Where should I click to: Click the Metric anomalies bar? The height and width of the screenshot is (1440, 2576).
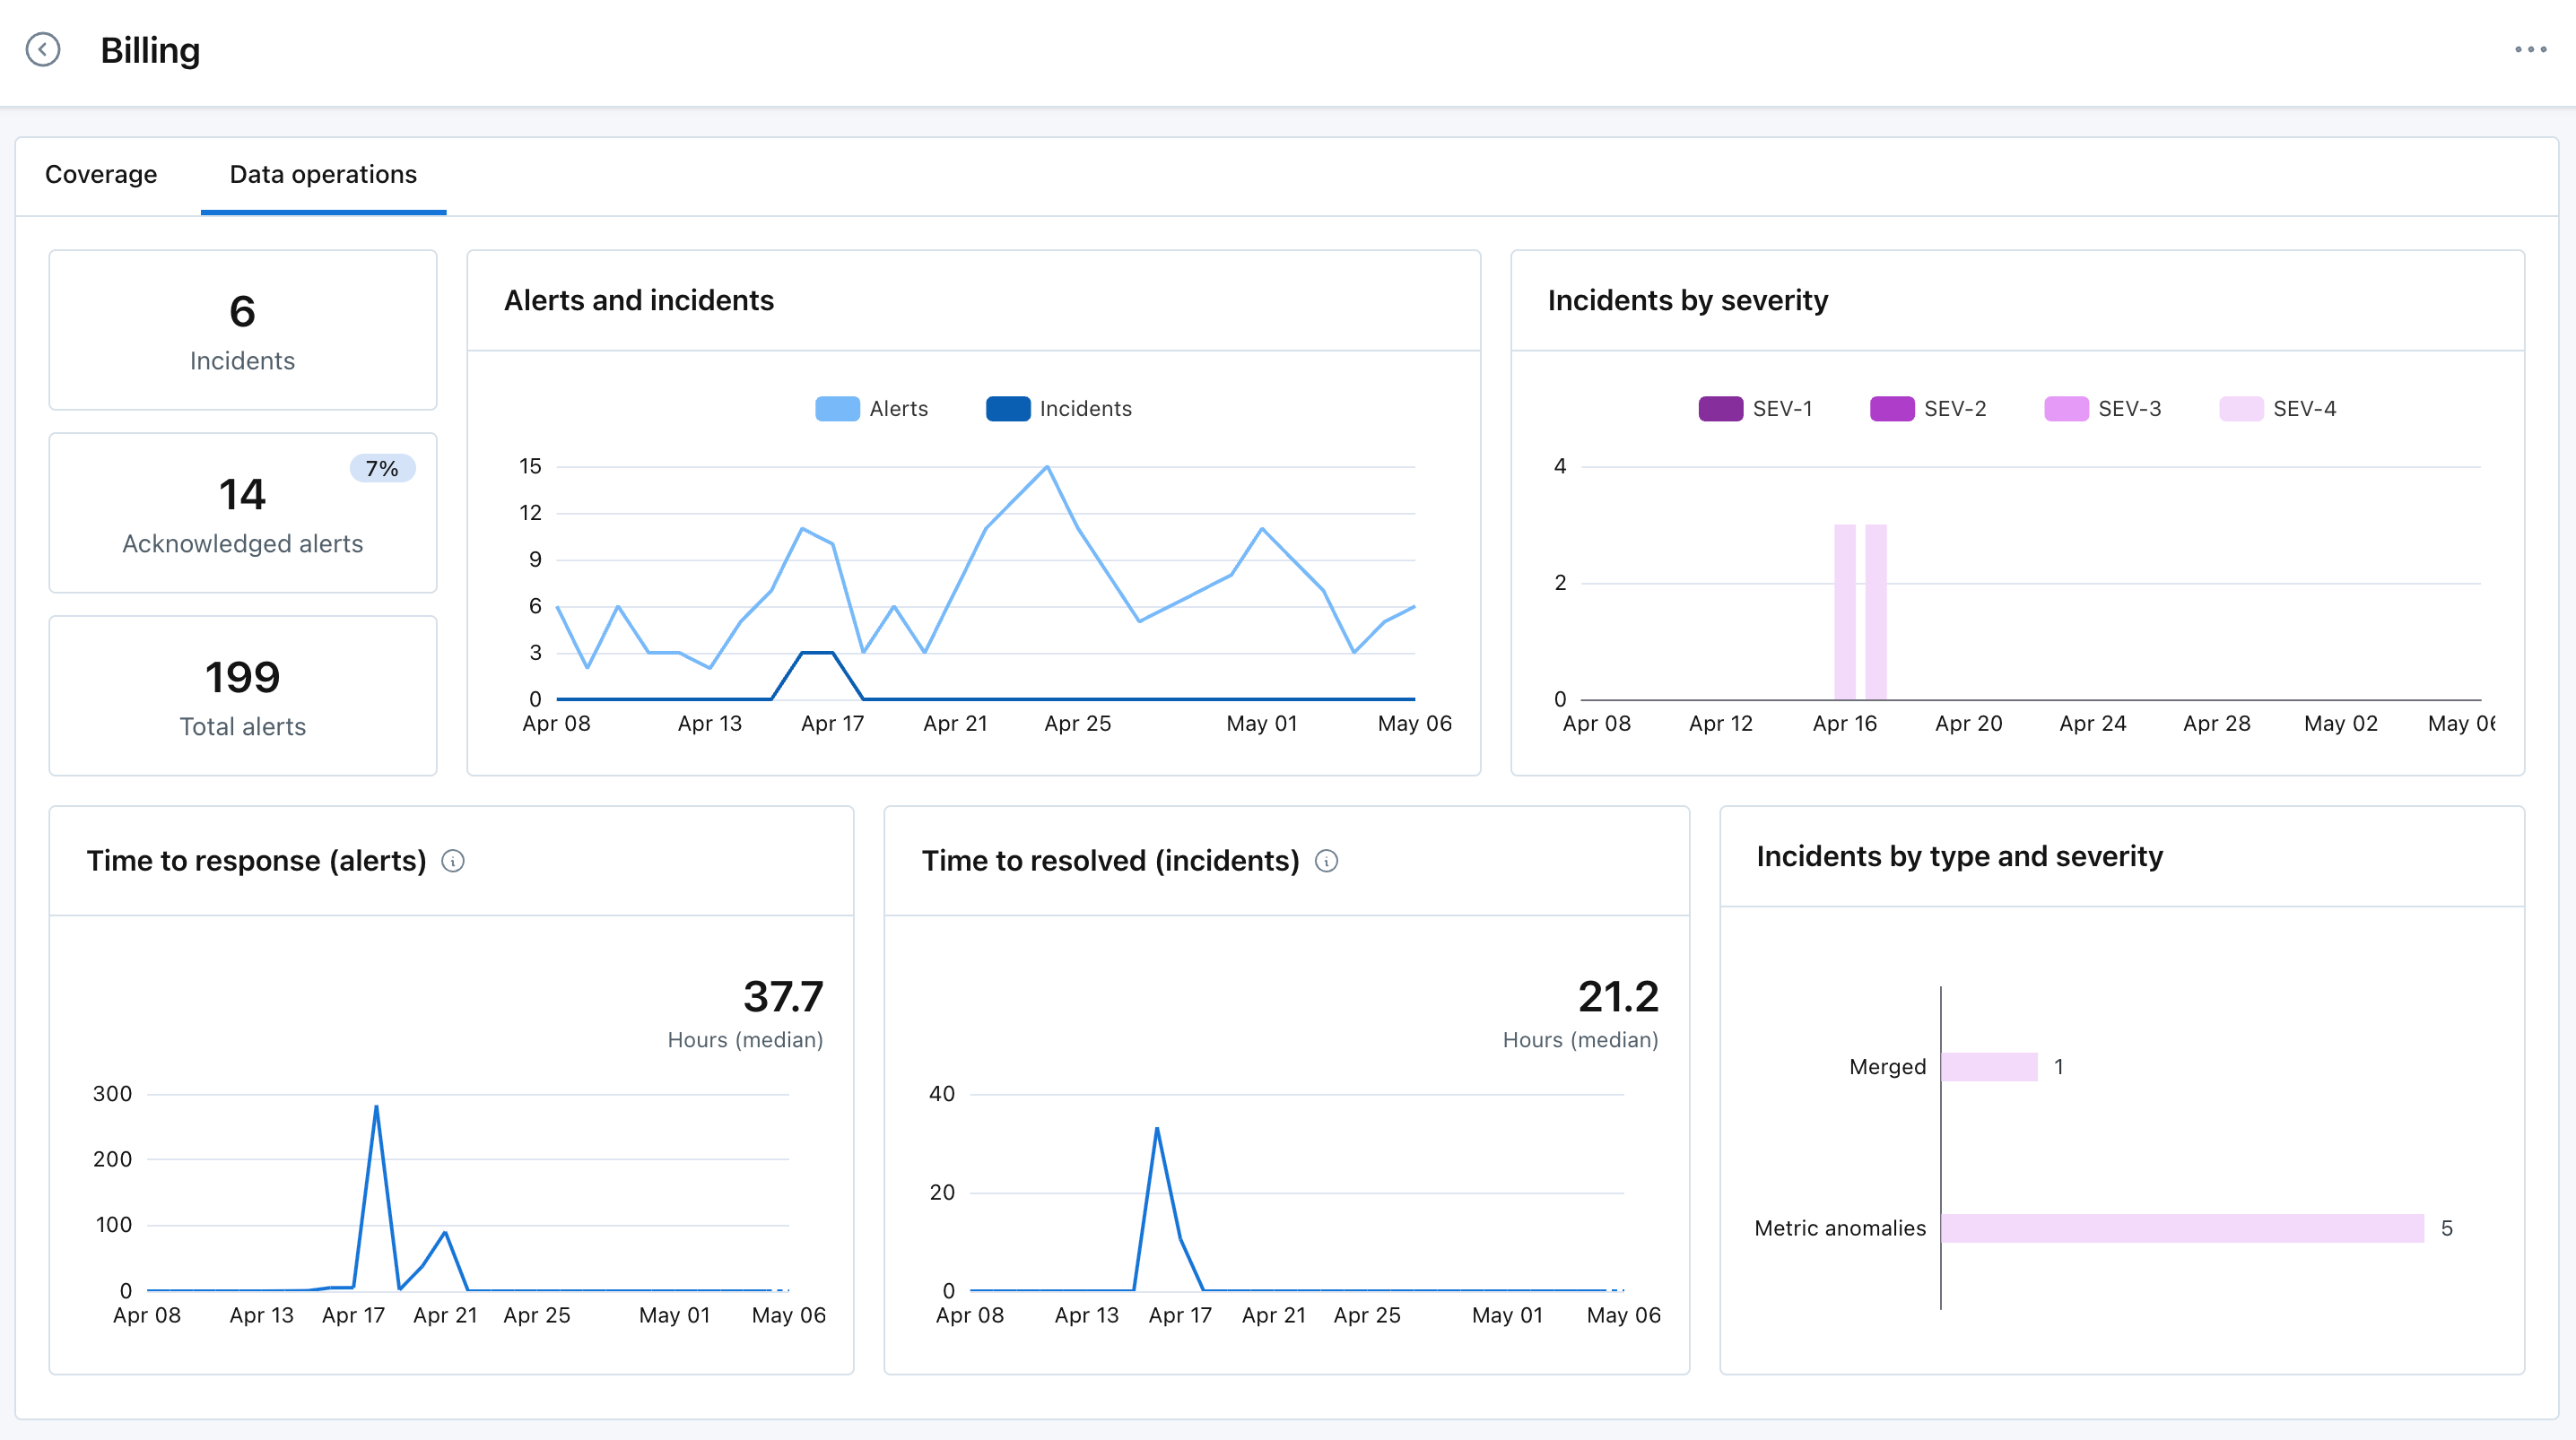[x=2182, y=1228]
